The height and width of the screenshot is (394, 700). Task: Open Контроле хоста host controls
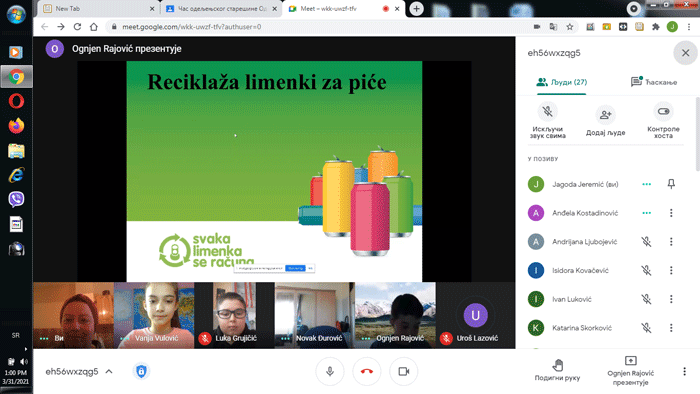[x=663, y=112]
